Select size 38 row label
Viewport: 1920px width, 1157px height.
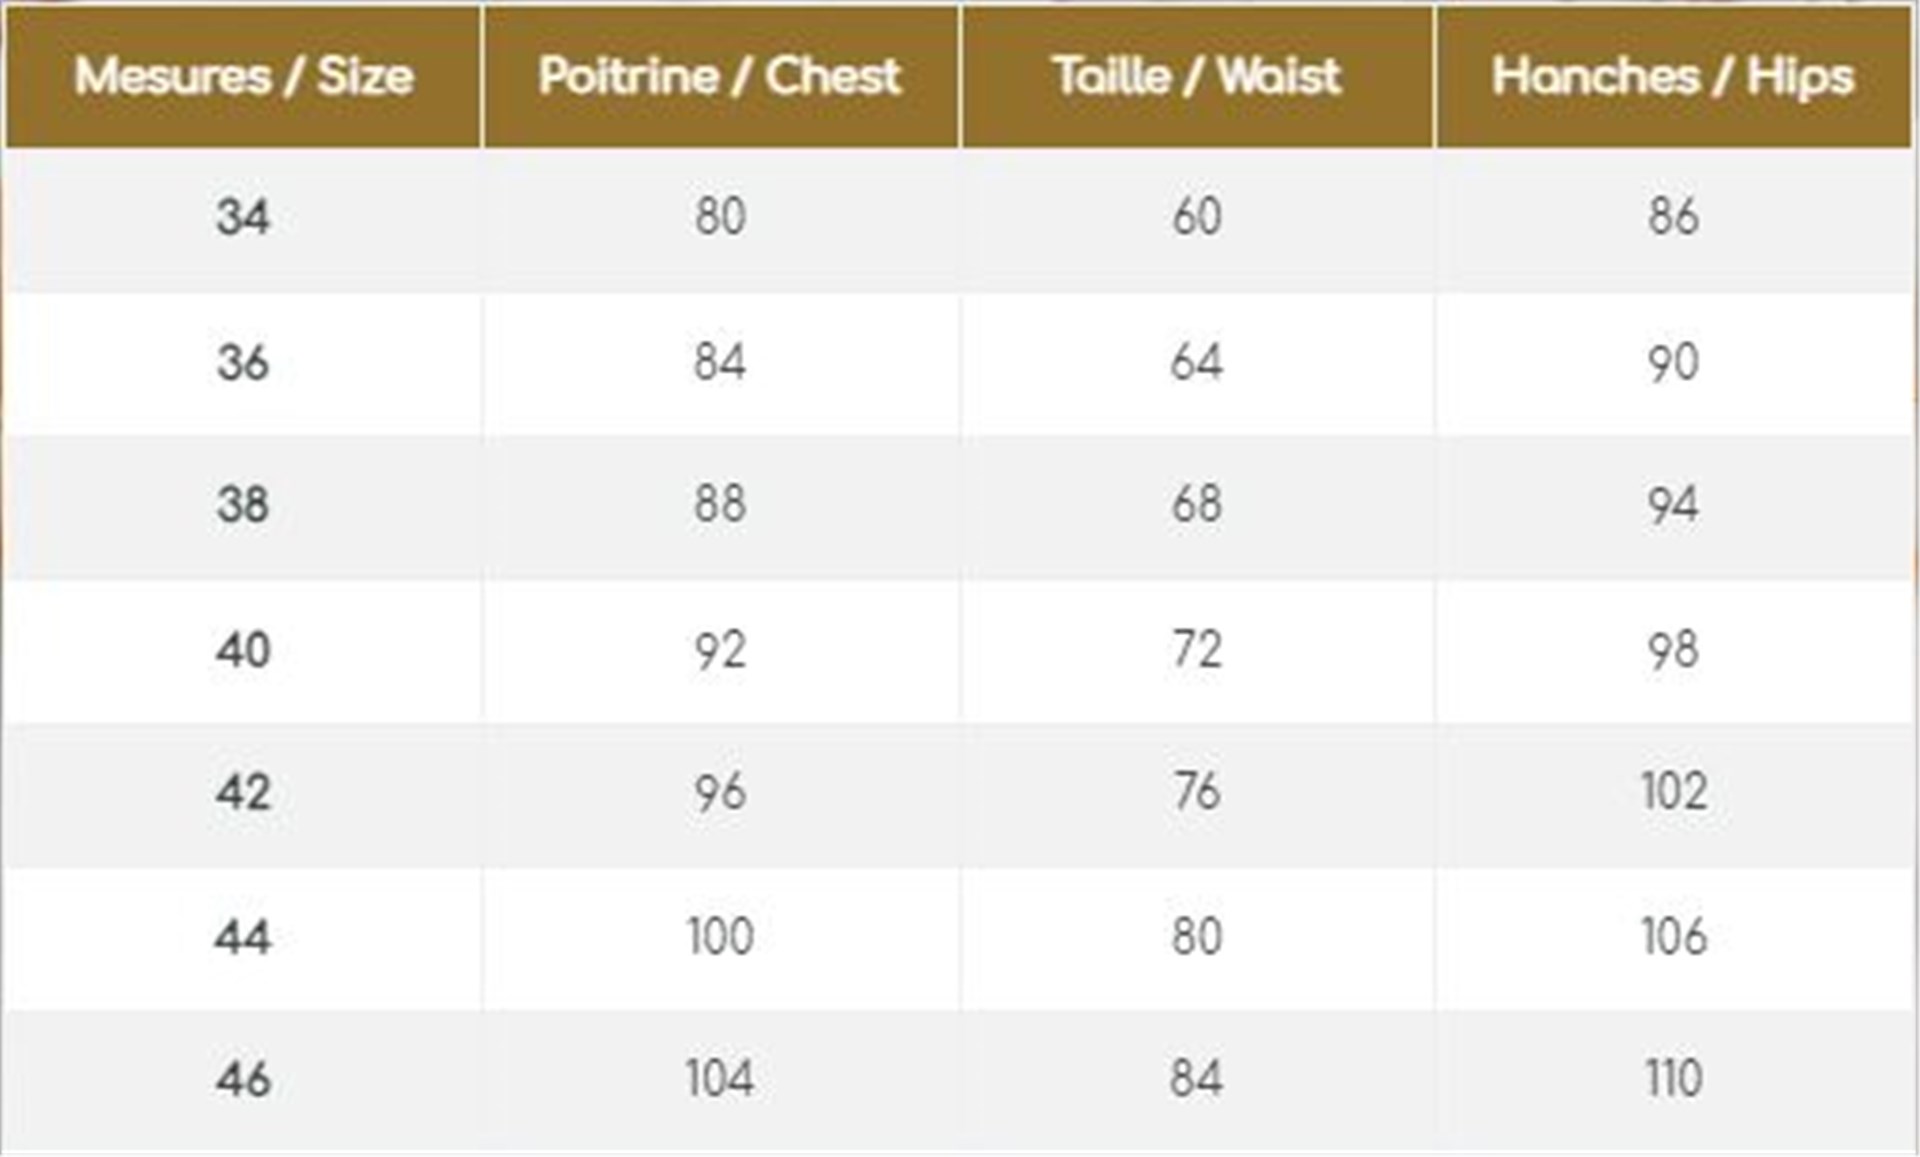click(243, 504)
